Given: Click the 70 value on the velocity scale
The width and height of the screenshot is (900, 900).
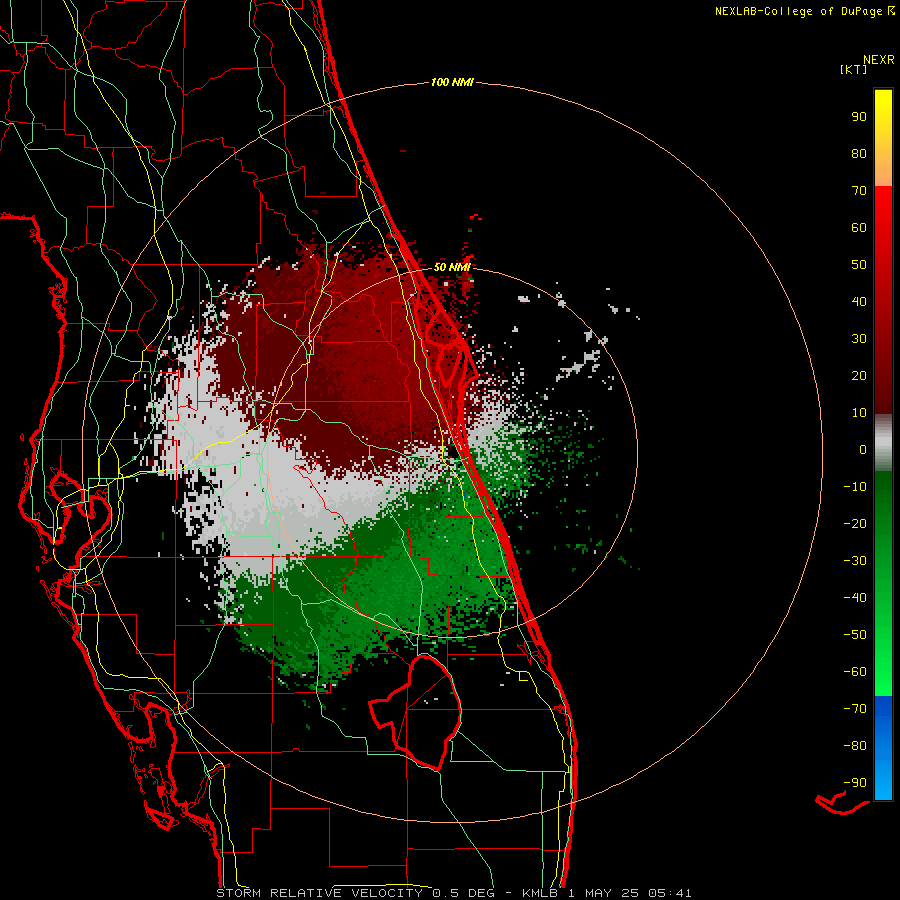Looking at the screenshot, I should [x=859, y=191].
